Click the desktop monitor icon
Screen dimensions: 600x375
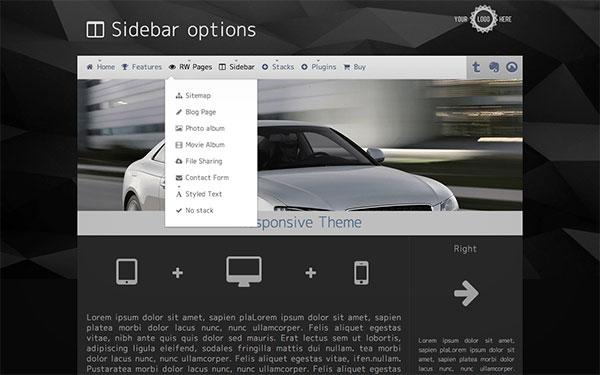click(x=244, y=271)
